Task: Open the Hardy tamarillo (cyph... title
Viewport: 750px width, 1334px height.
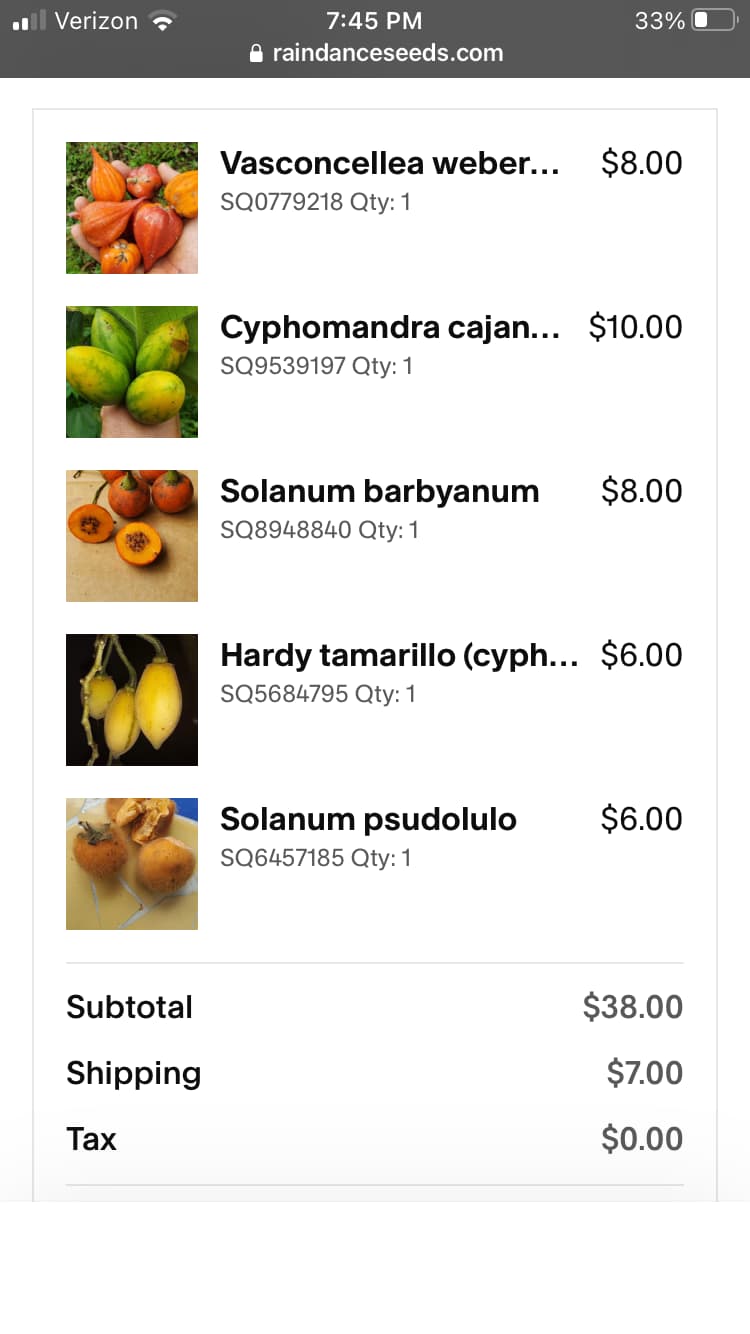Action: (398, 655)
